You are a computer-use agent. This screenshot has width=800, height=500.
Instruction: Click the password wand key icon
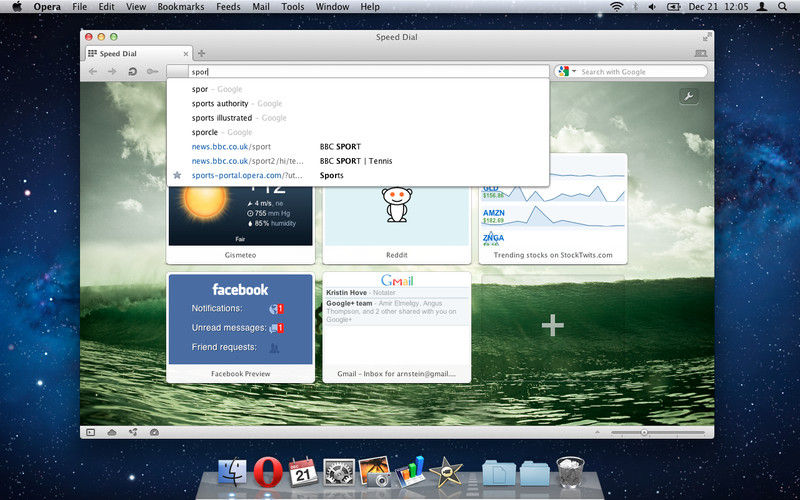152,72
